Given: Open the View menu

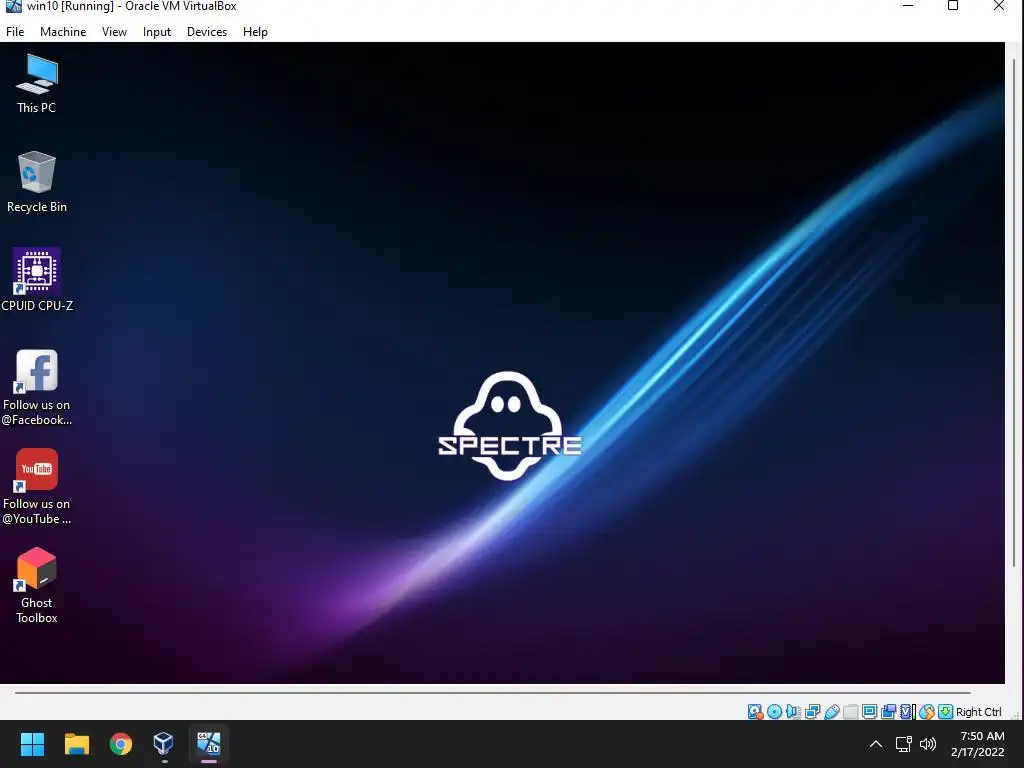Looking at the screenshot, I should [114, 31].
